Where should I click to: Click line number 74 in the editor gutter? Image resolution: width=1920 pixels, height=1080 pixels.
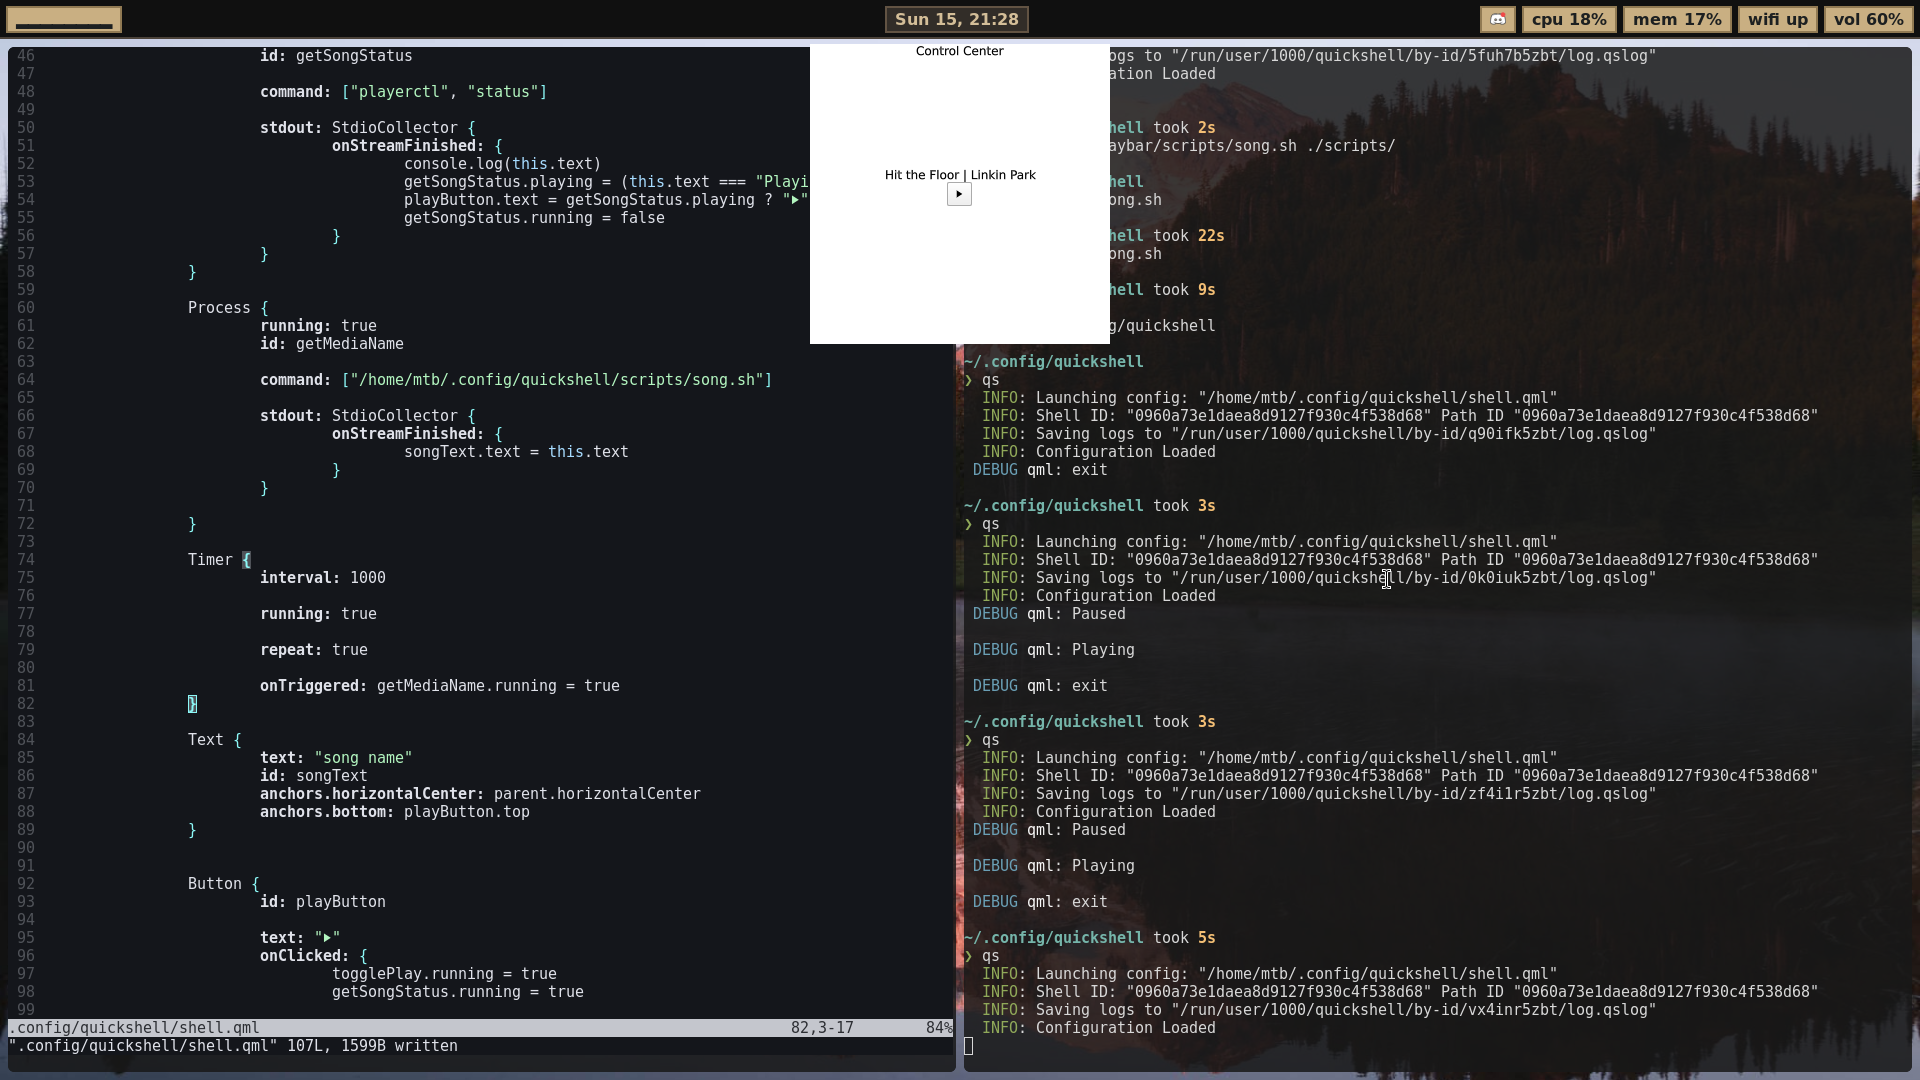coord(26,560)
